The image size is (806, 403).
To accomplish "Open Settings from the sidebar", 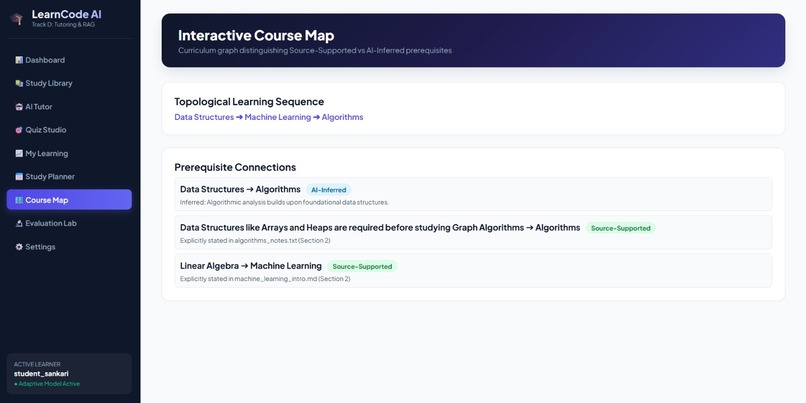I will [69, 247].
